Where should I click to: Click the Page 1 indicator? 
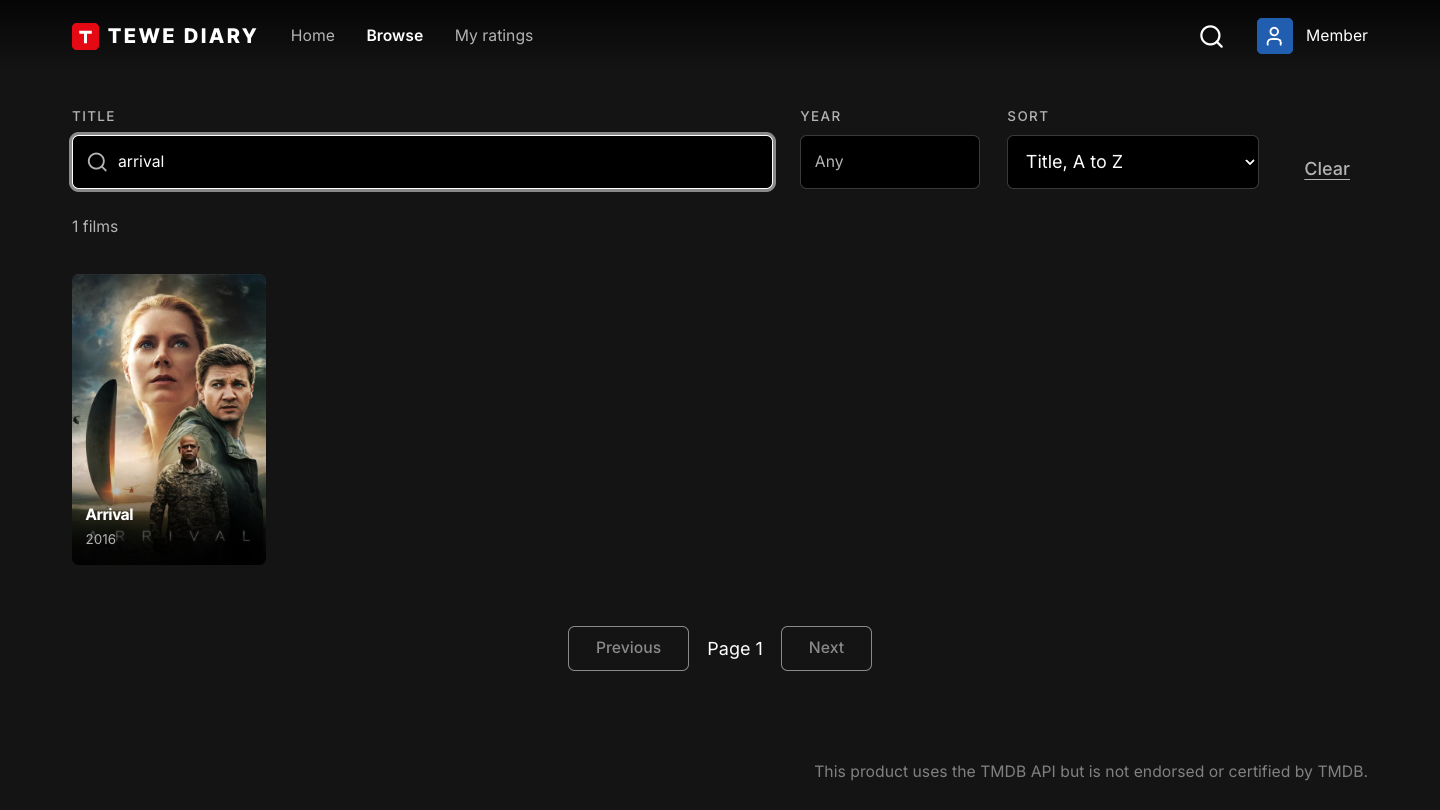tap(735, 649)
